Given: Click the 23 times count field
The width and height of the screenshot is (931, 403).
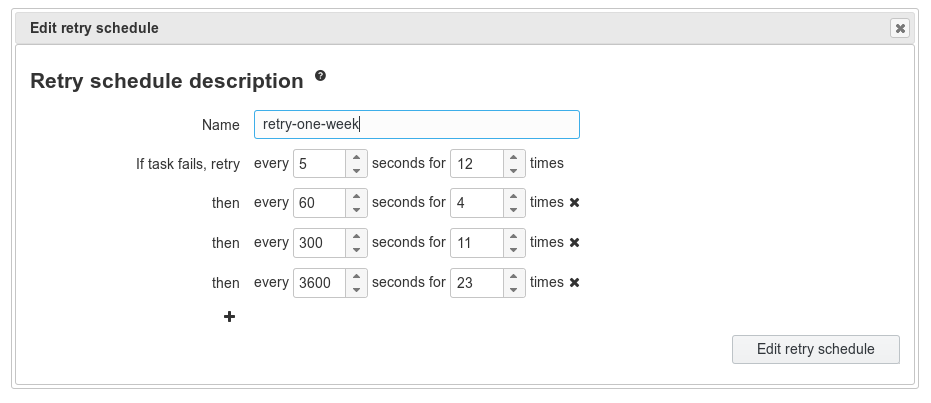Looking at the screenshot, I should (476, 283).
